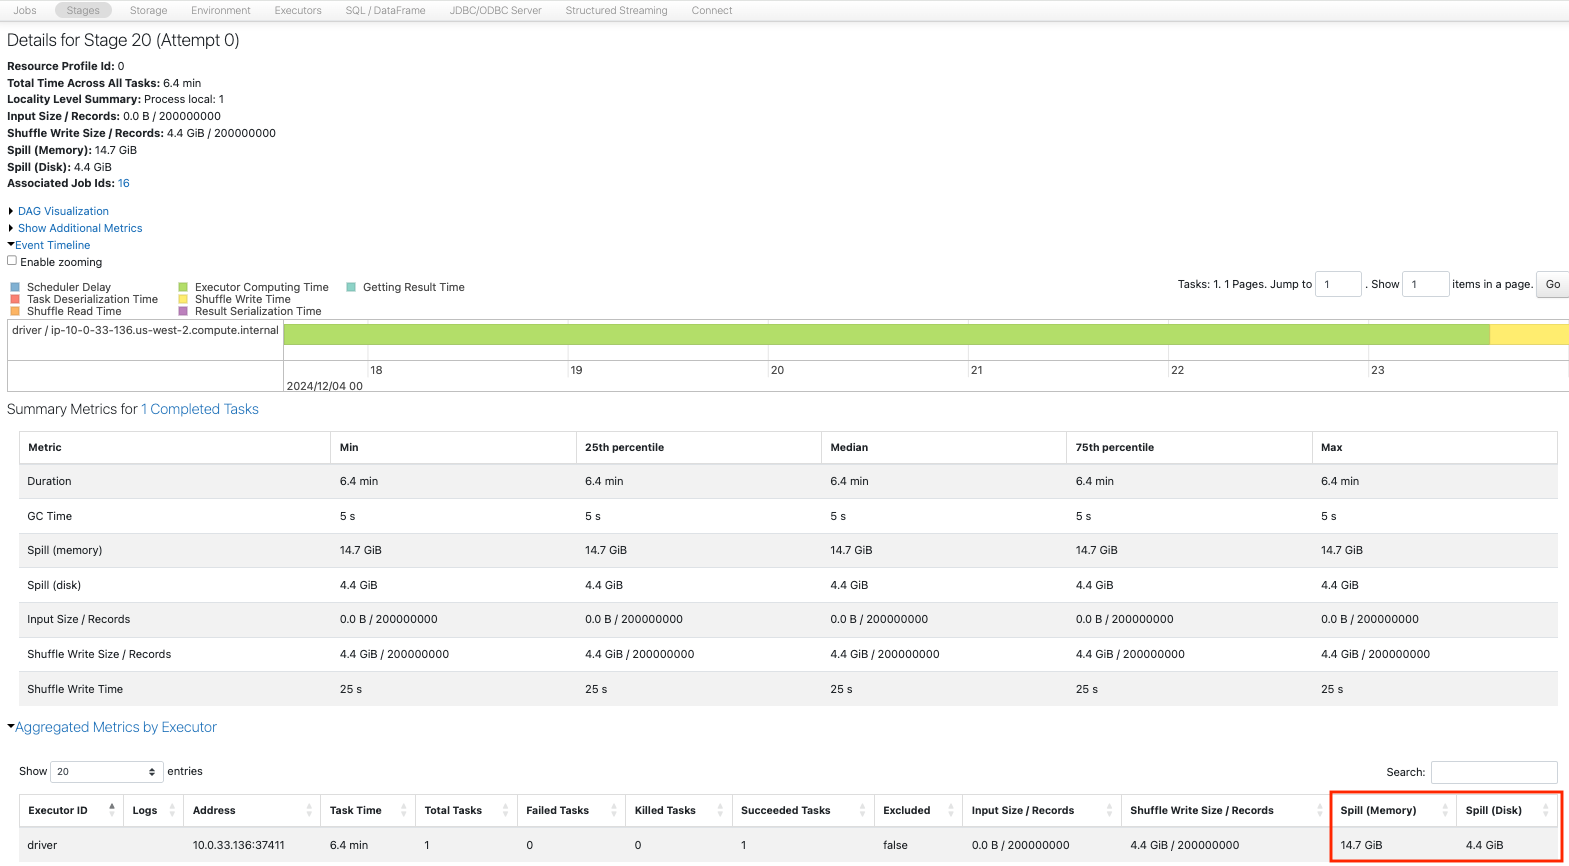This screenshot has height=866, width=1569.
Task: Sort by Input Size / Records column arrows
Action: (1109, 810)
